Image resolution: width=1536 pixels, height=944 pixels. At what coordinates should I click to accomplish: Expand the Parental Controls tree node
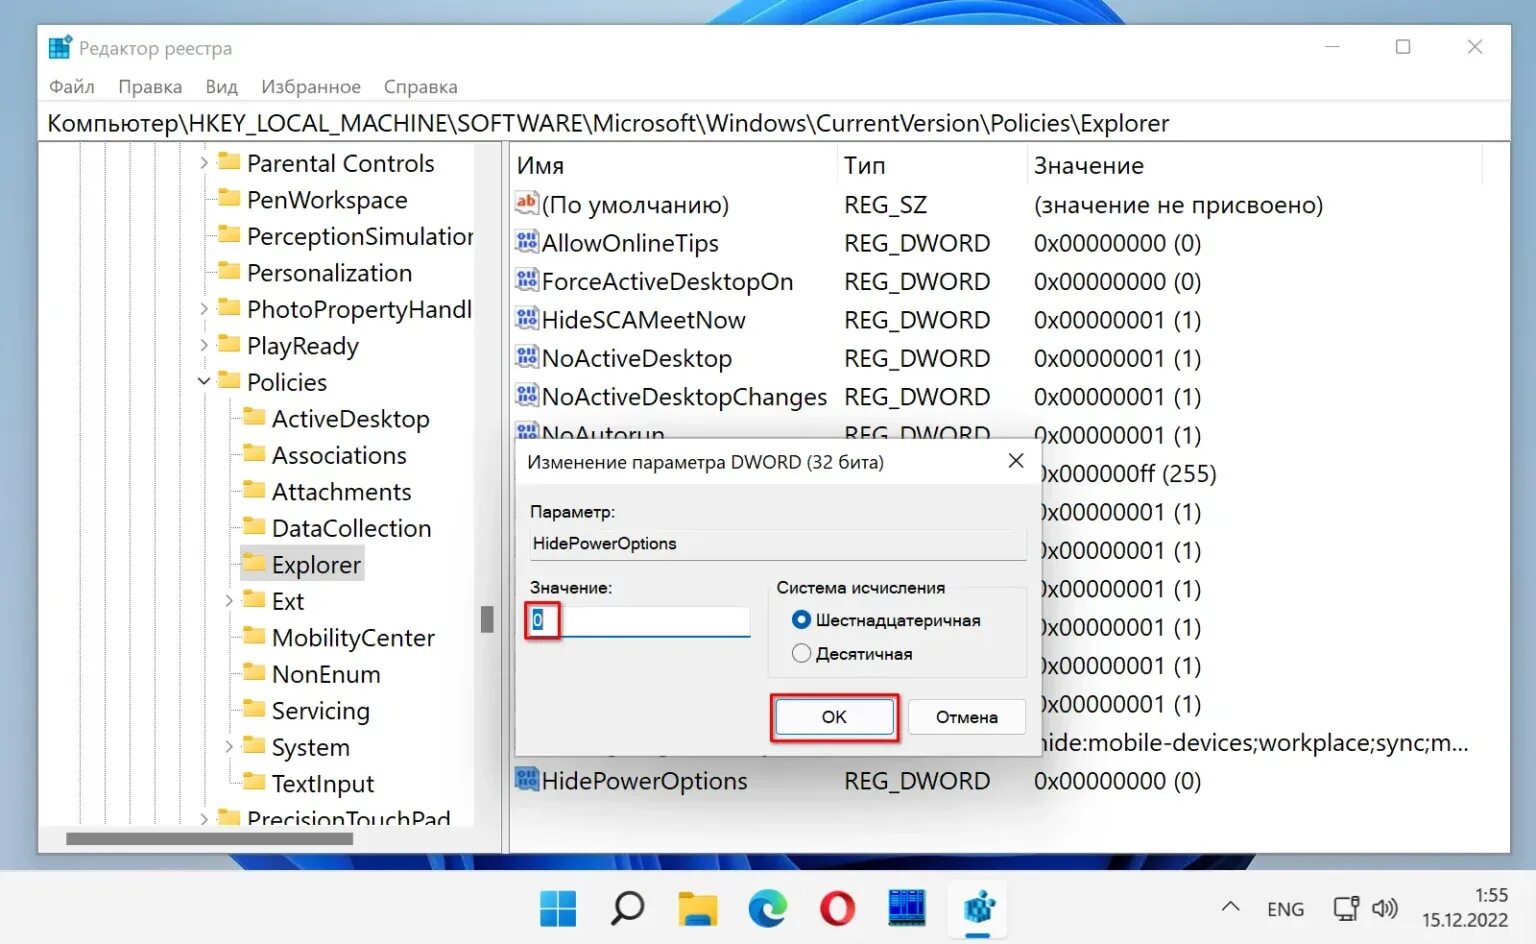click(x=204, y=162)
